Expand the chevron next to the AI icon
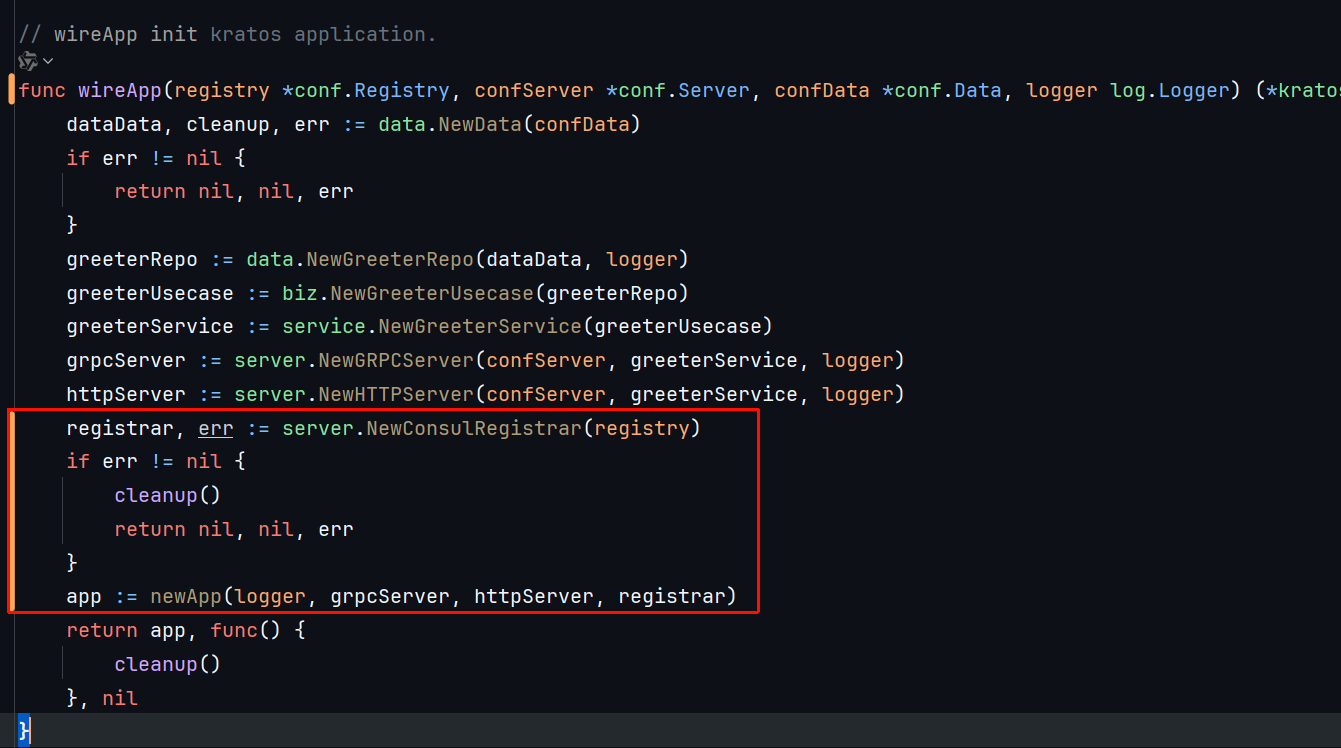 tap(48, 62)
